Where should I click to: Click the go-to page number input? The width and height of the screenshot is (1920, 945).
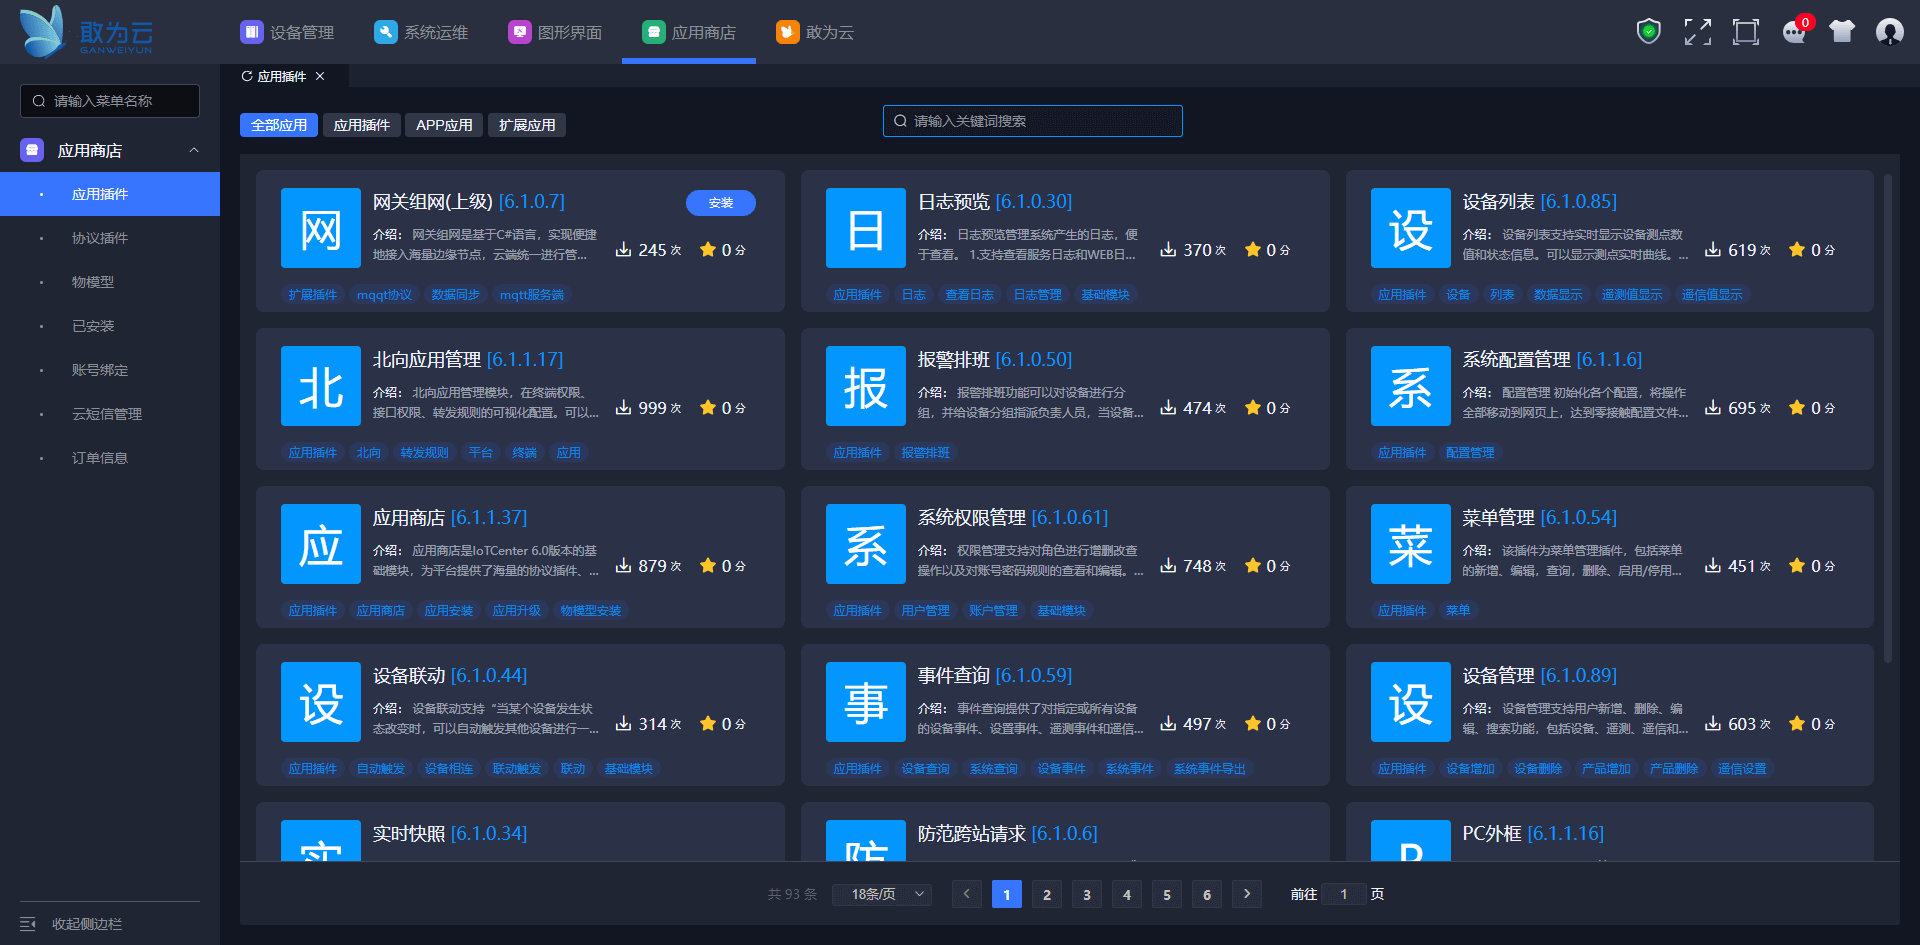1344,894
